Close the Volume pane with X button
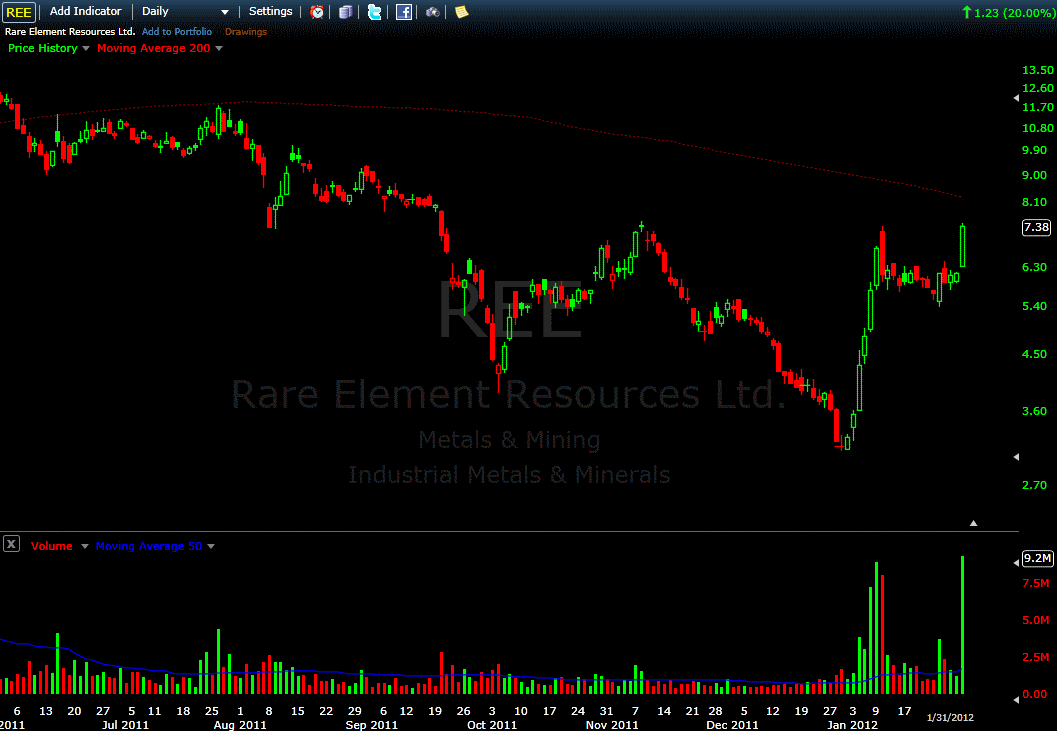This screenshot has width=1057, height=731. point(11,544)
